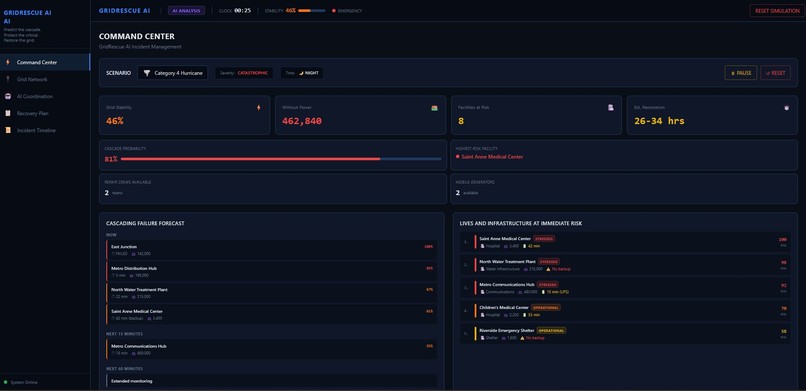
Task: View the Incident Timeline page
Action: (45, 130)
